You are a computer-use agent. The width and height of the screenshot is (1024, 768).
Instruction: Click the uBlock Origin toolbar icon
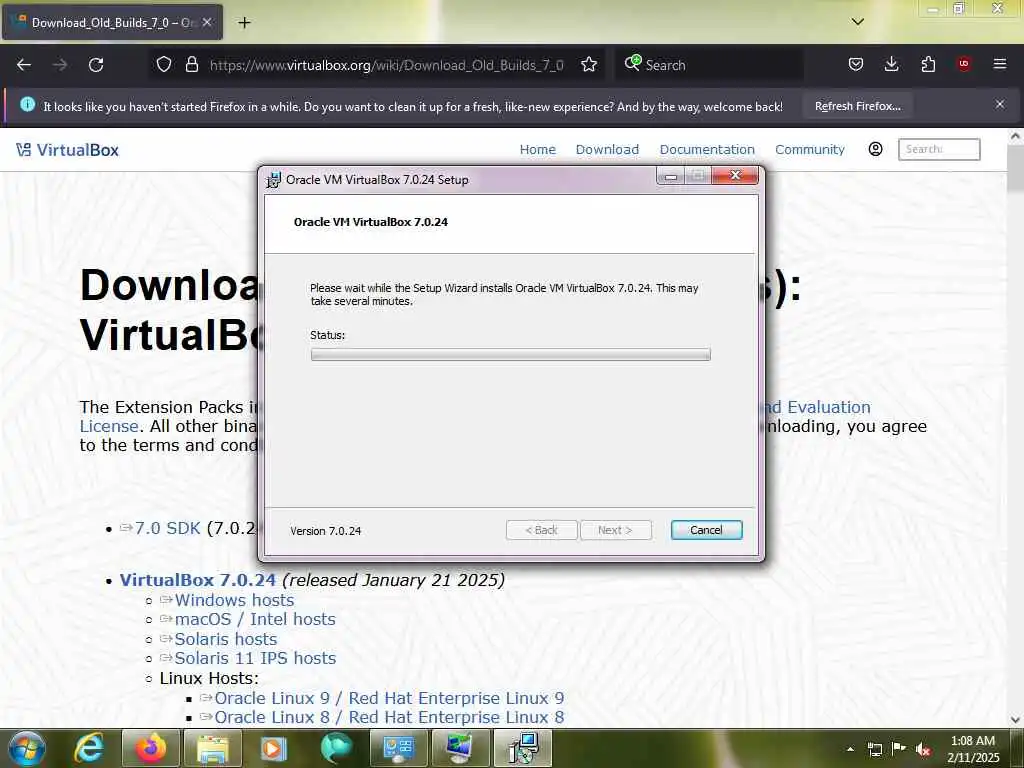(x=964, y=64)
